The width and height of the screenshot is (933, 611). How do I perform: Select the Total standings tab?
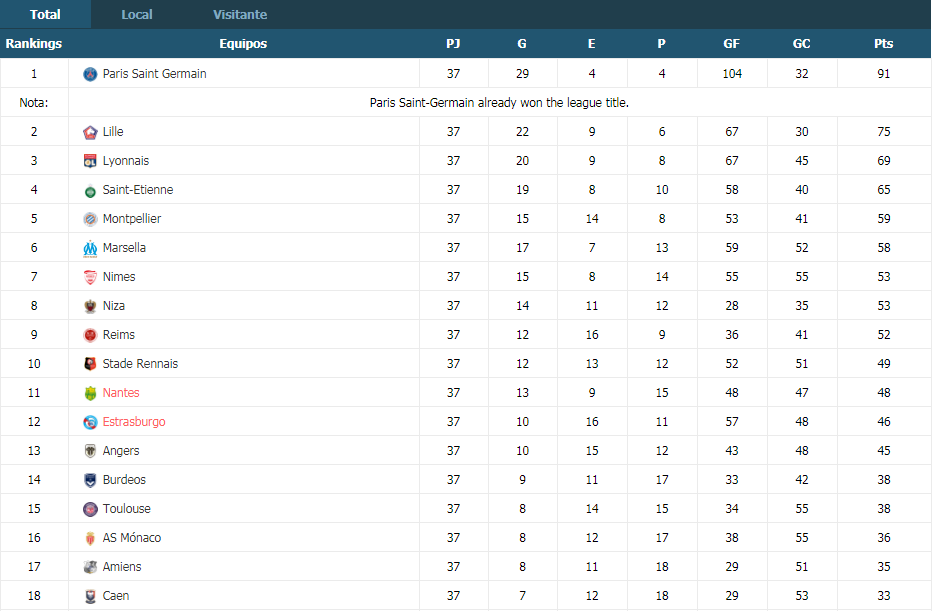(45, 14)
